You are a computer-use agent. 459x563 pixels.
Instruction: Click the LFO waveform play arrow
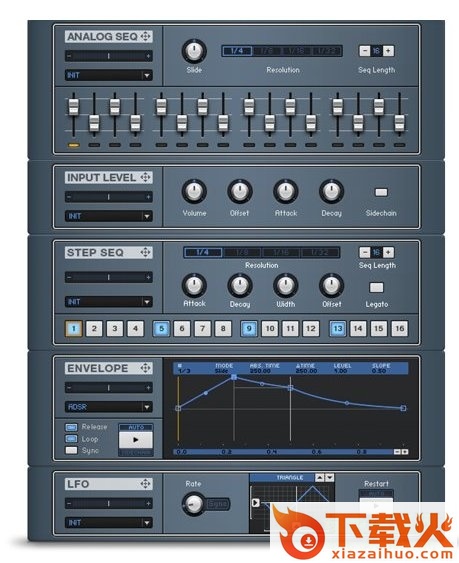pyautogui.click(x=255, y=502)
